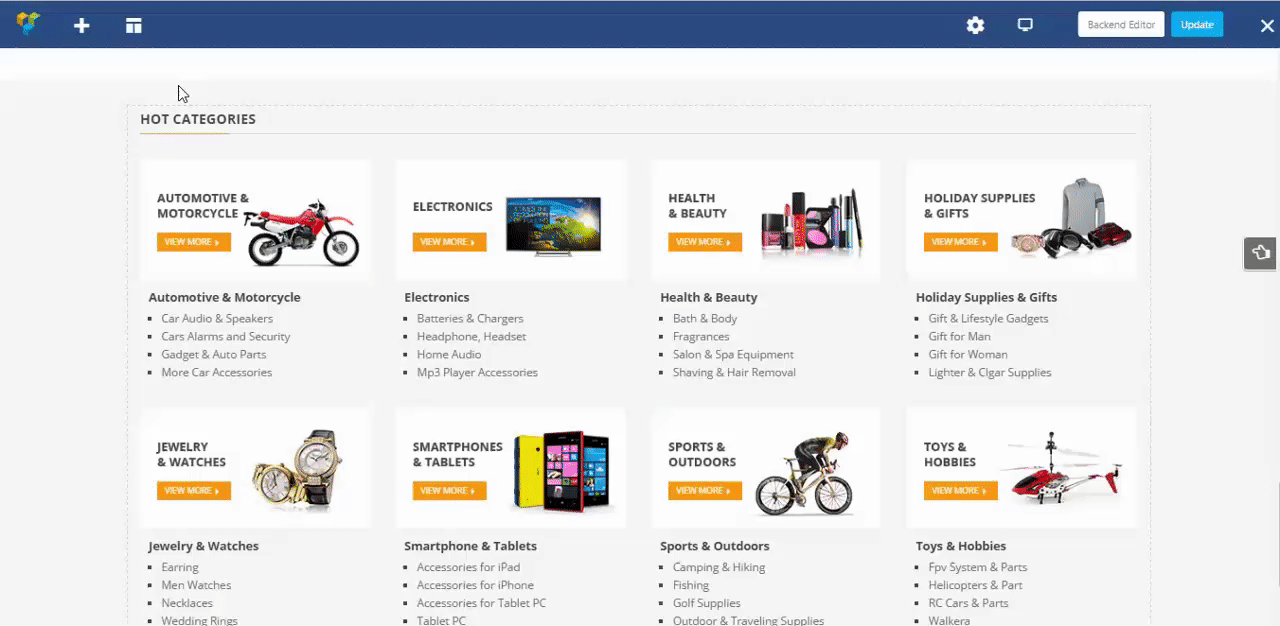The image size is (1280, 626).
Task: Close the frontend editor with X
Action: click(1267, 26)
